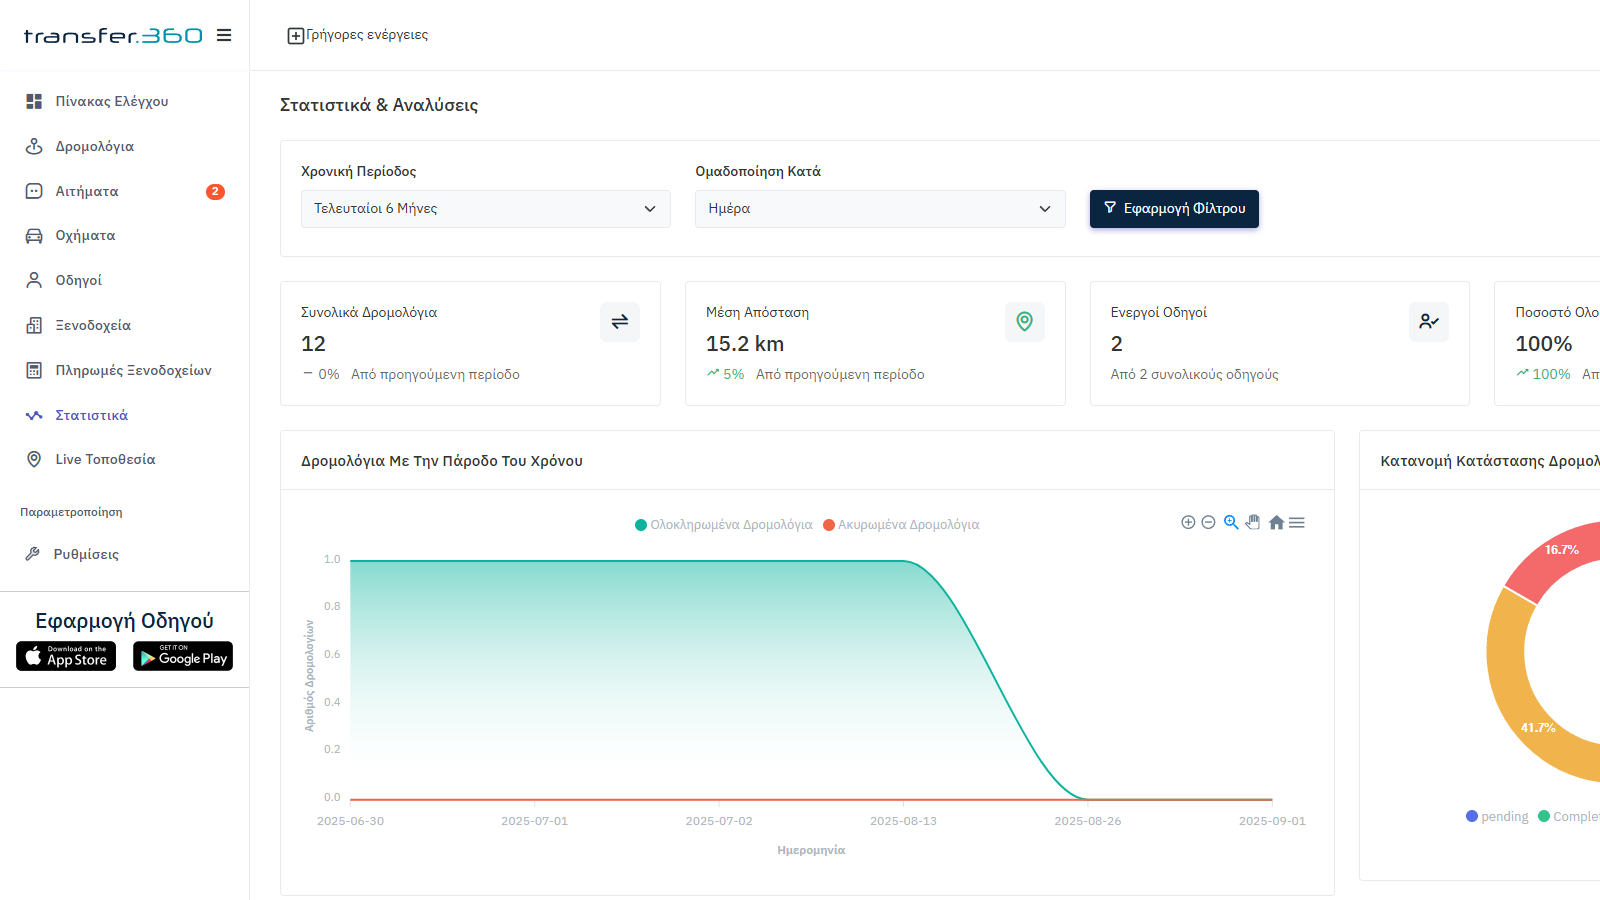Expand the Ομαδοποίηση Κατά dropdown
This screenshot has width=1600, height=900.
click(879, 209)
